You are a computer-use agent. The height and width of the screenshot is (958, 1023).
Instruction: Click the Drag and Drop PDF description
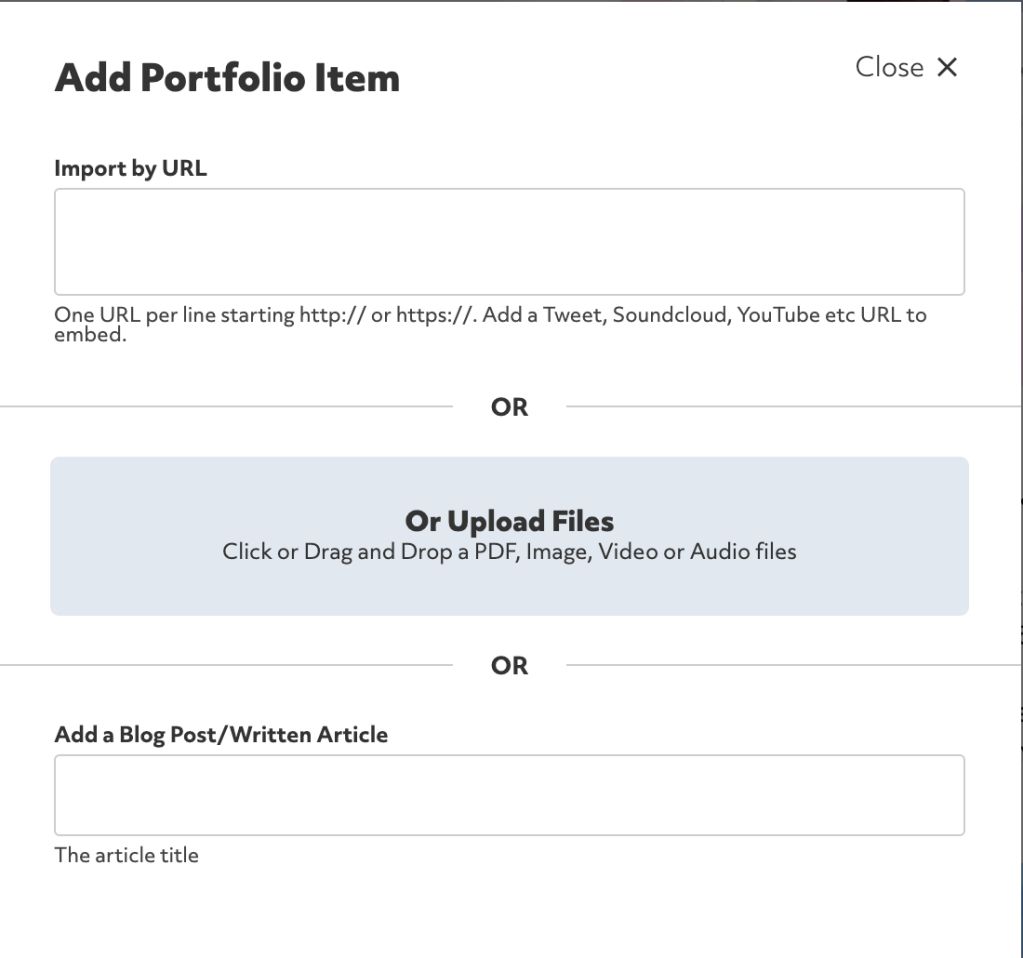(x=509, y=551)
